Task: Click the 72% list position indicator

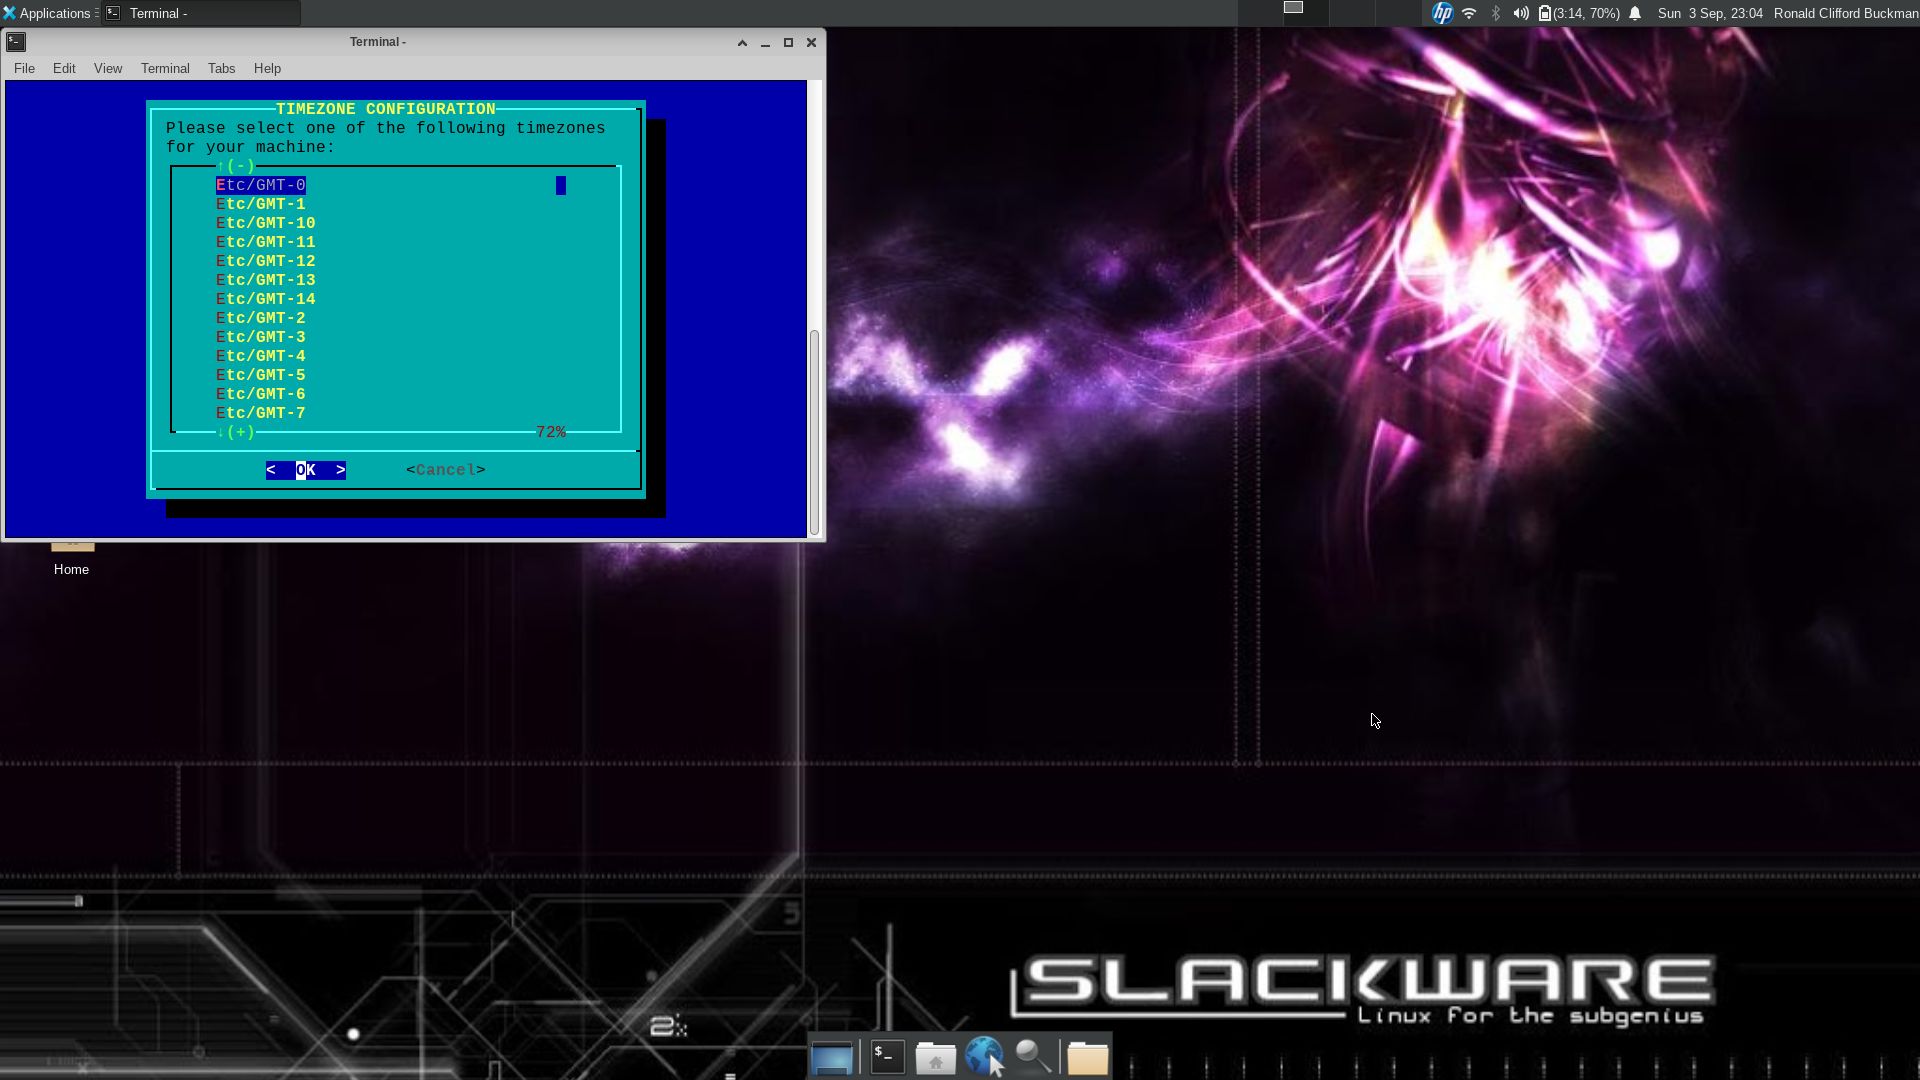Action: coord(551,432)
